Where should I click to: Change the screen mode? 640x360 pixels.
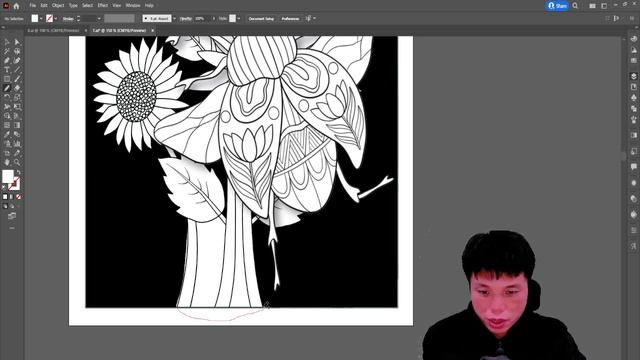click(12, 216)
